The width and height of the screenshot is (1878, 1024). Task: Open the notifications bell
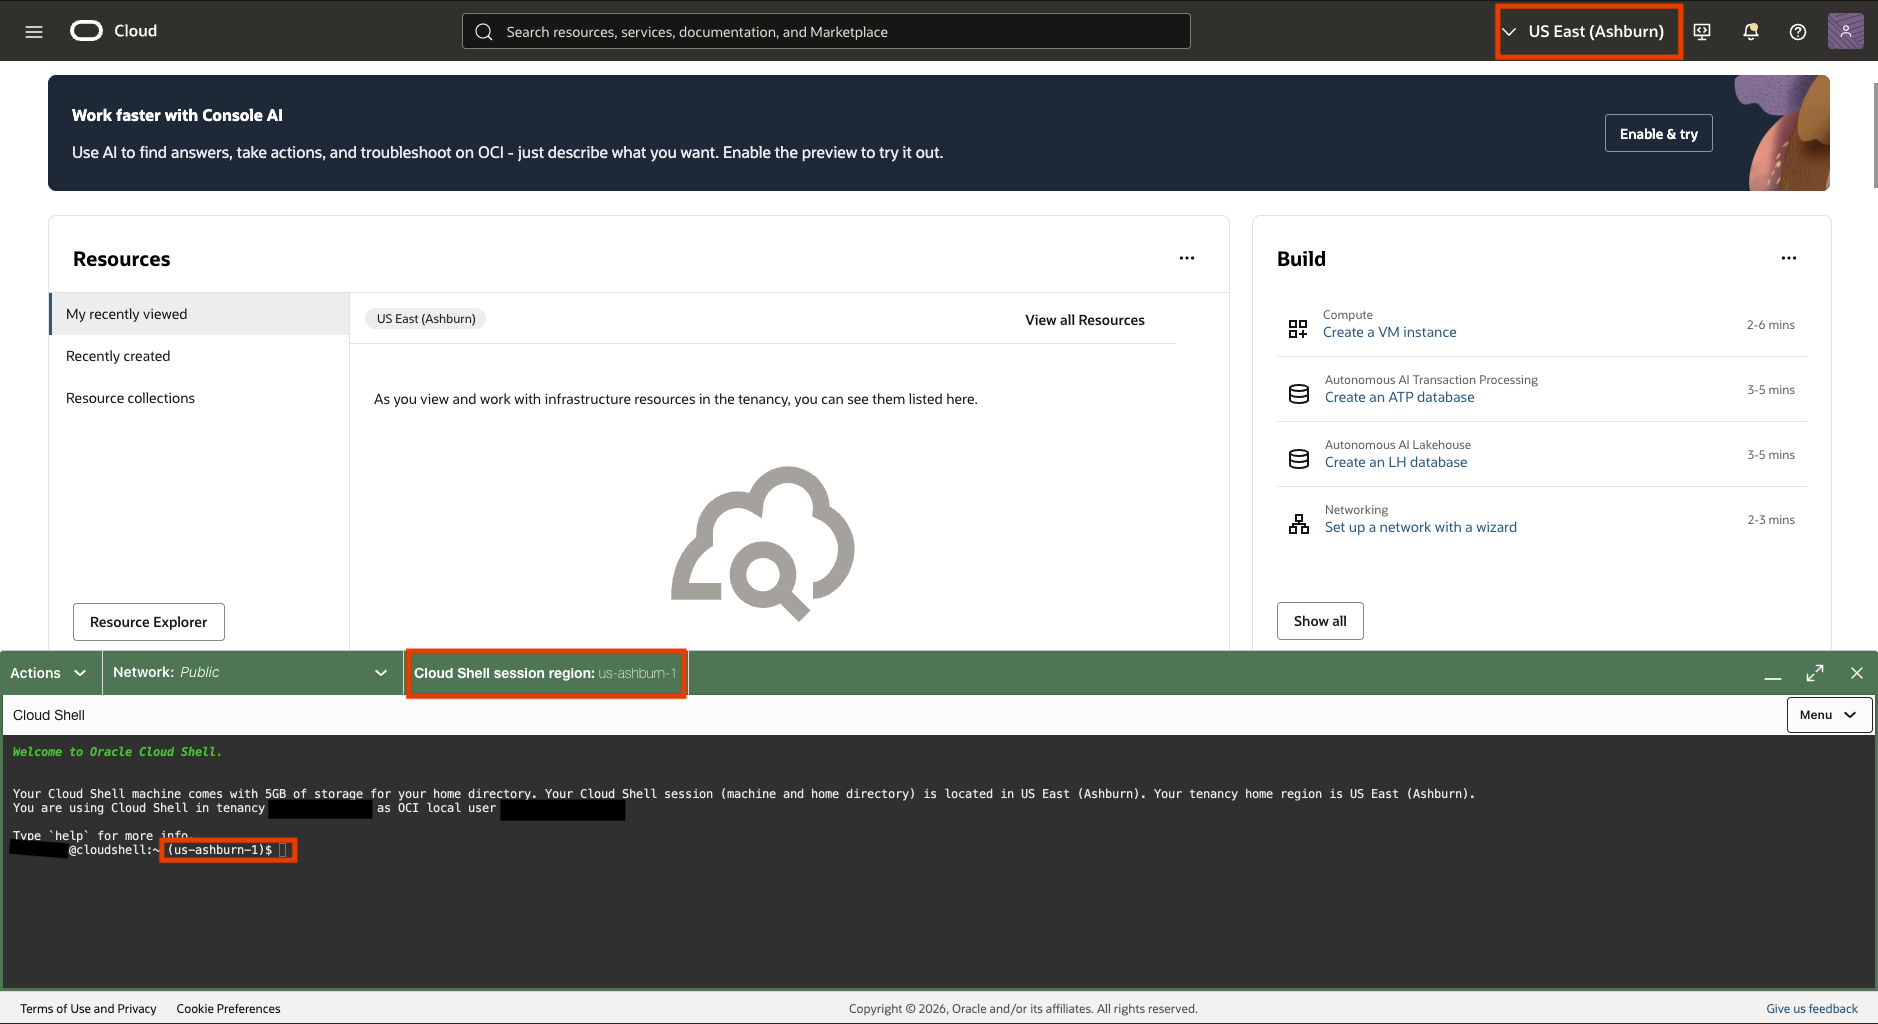1751,32
